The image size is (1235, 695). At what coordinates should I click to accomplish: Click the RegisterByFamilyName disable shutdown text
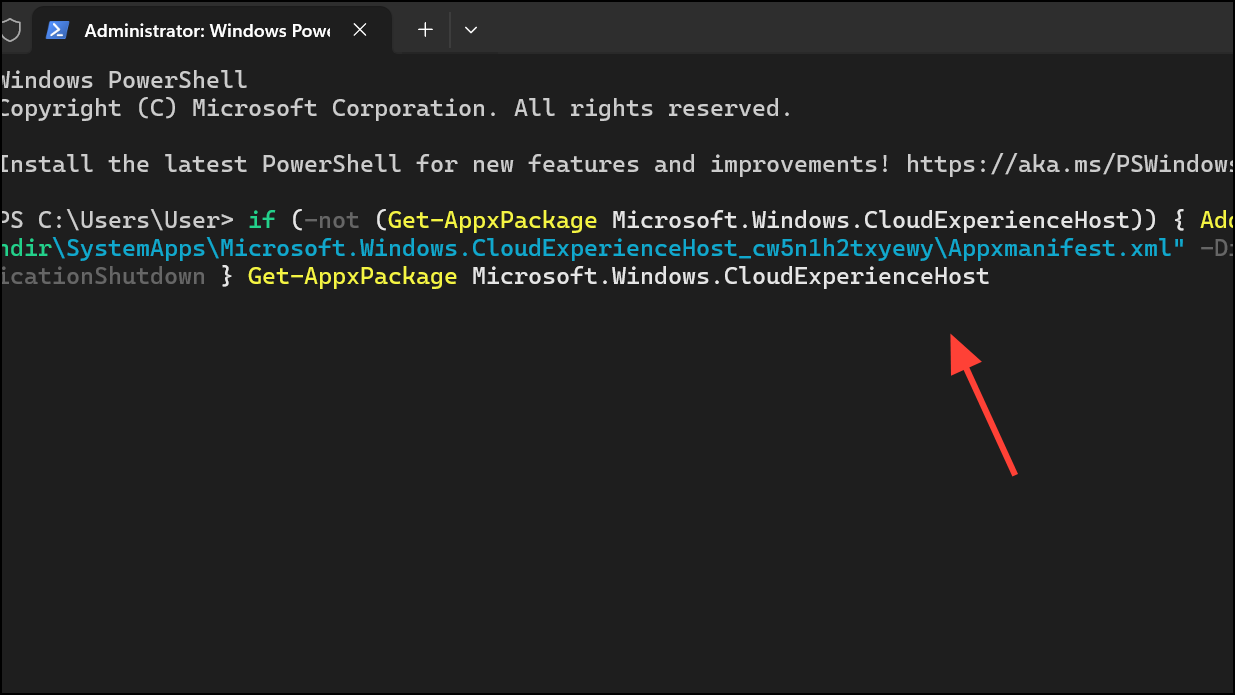[100, 276]
